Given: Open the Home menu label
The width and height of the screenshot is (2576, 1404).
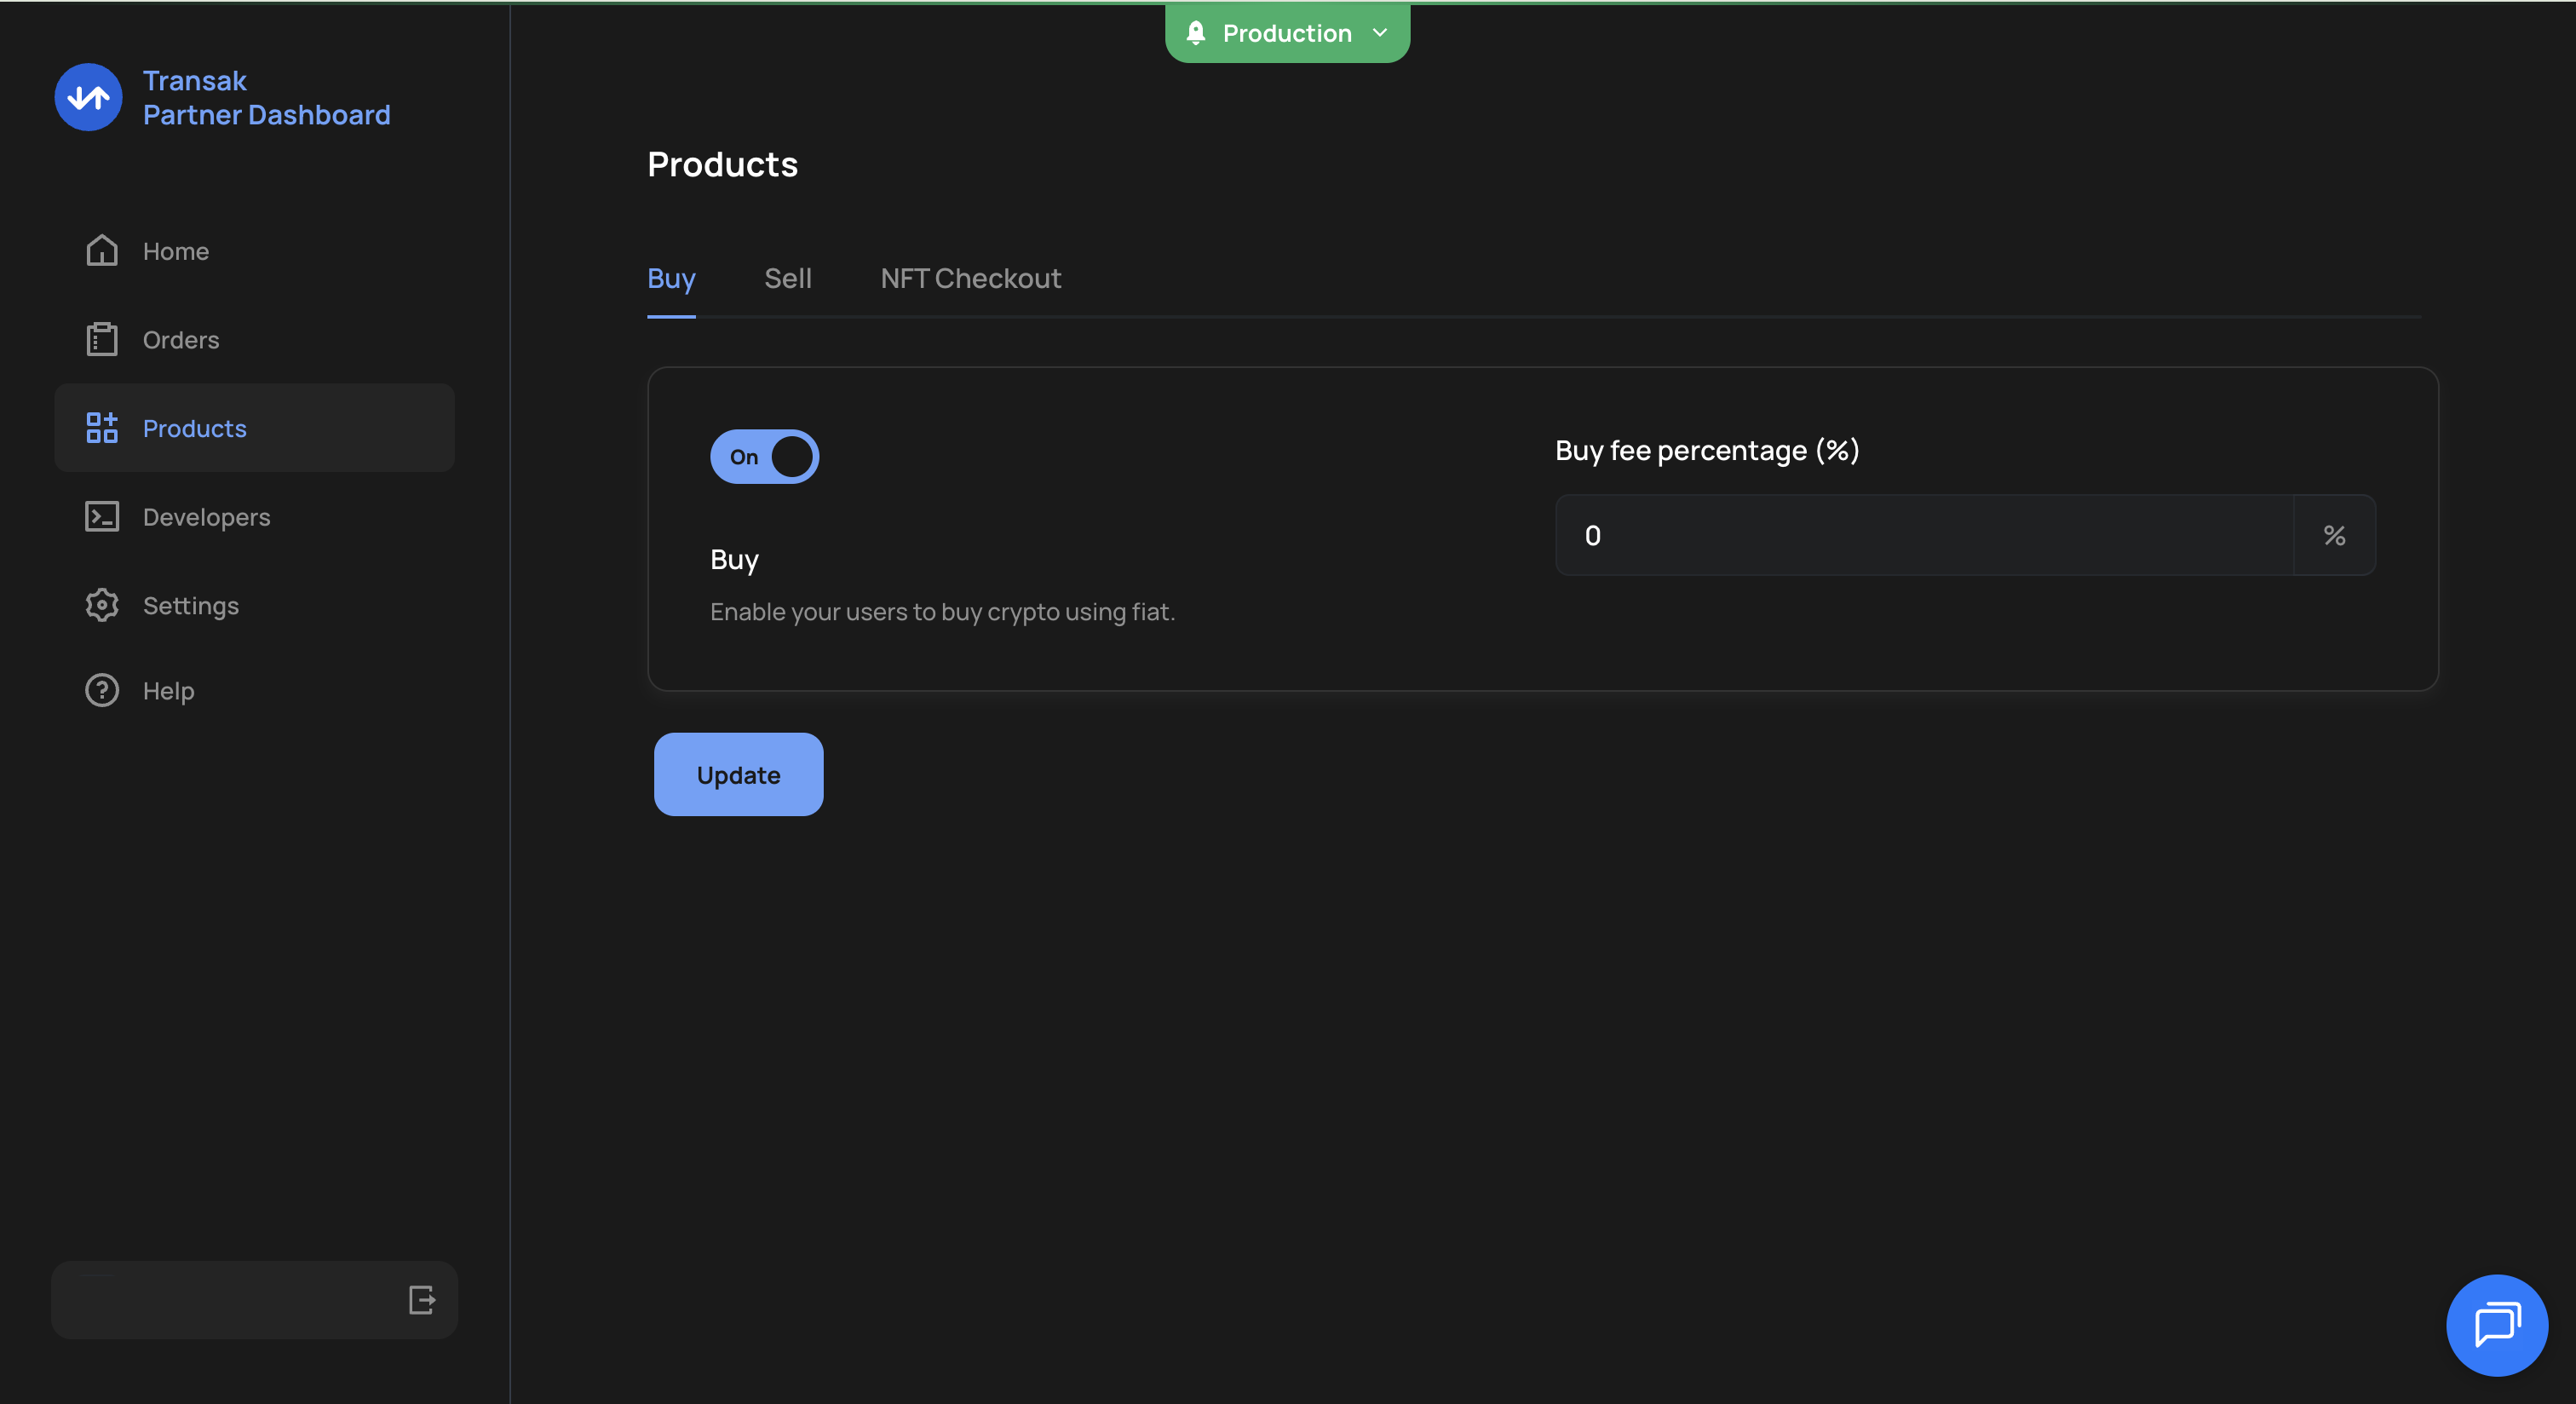Looking at the screenshot, I should click(176, 251).
